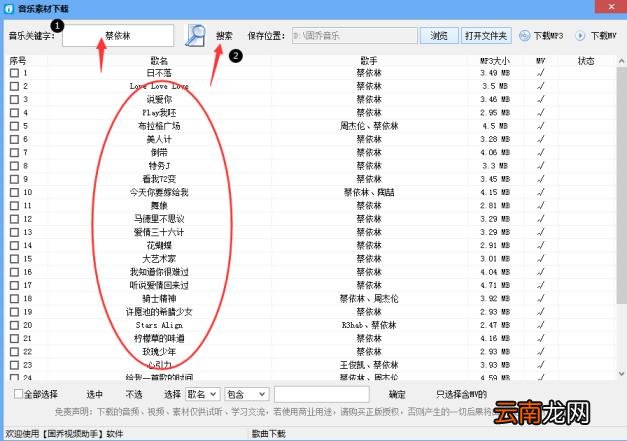Viewport: 627px width, 441px height.
Task: Check row 22 玫瑰少年 checkbox
Action: pyautogui.click(x=14, y=351)
